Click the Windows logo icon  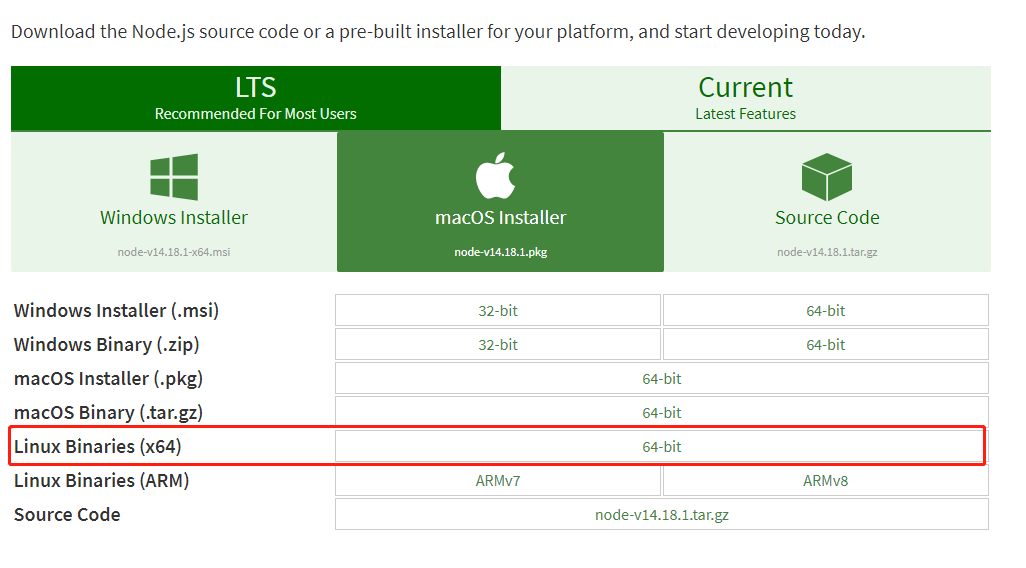click(x=173, y=177)
